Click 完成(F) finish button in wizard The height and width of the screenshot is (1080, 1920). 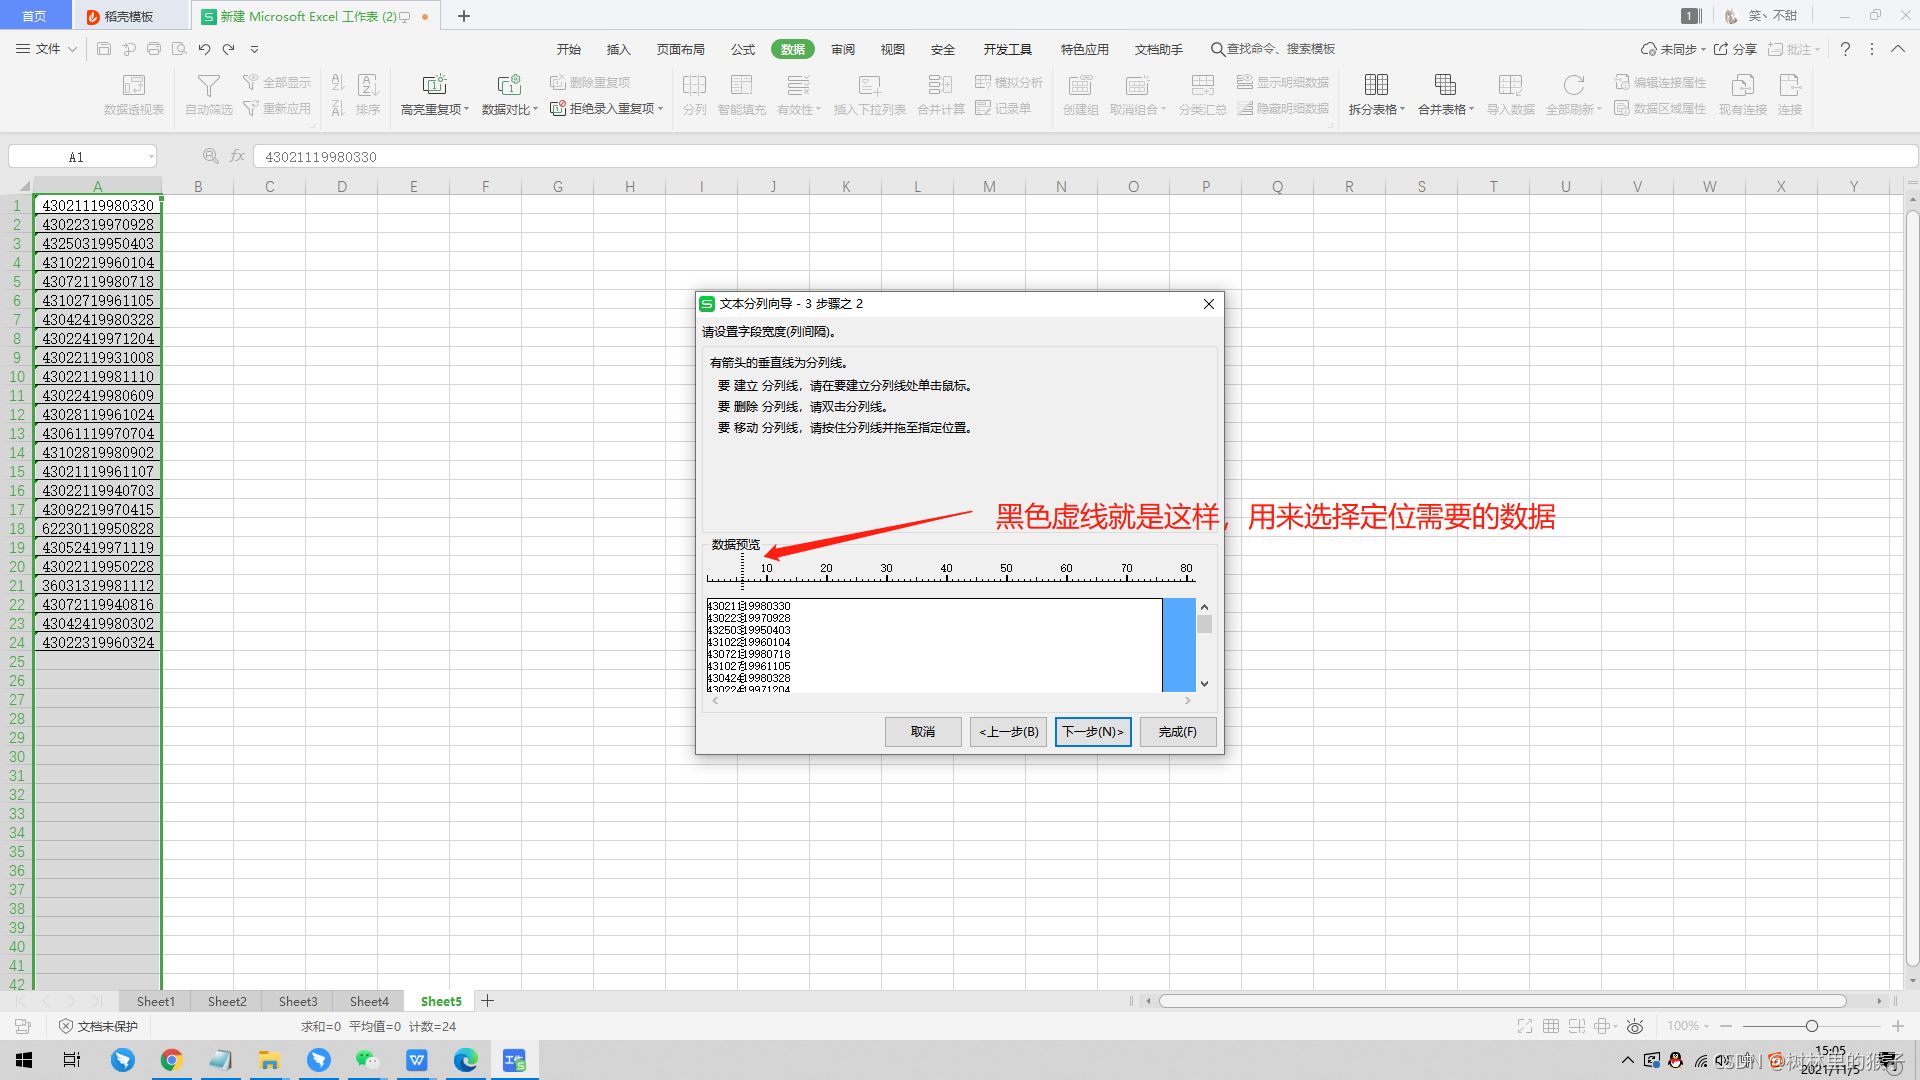point(1178,732)
